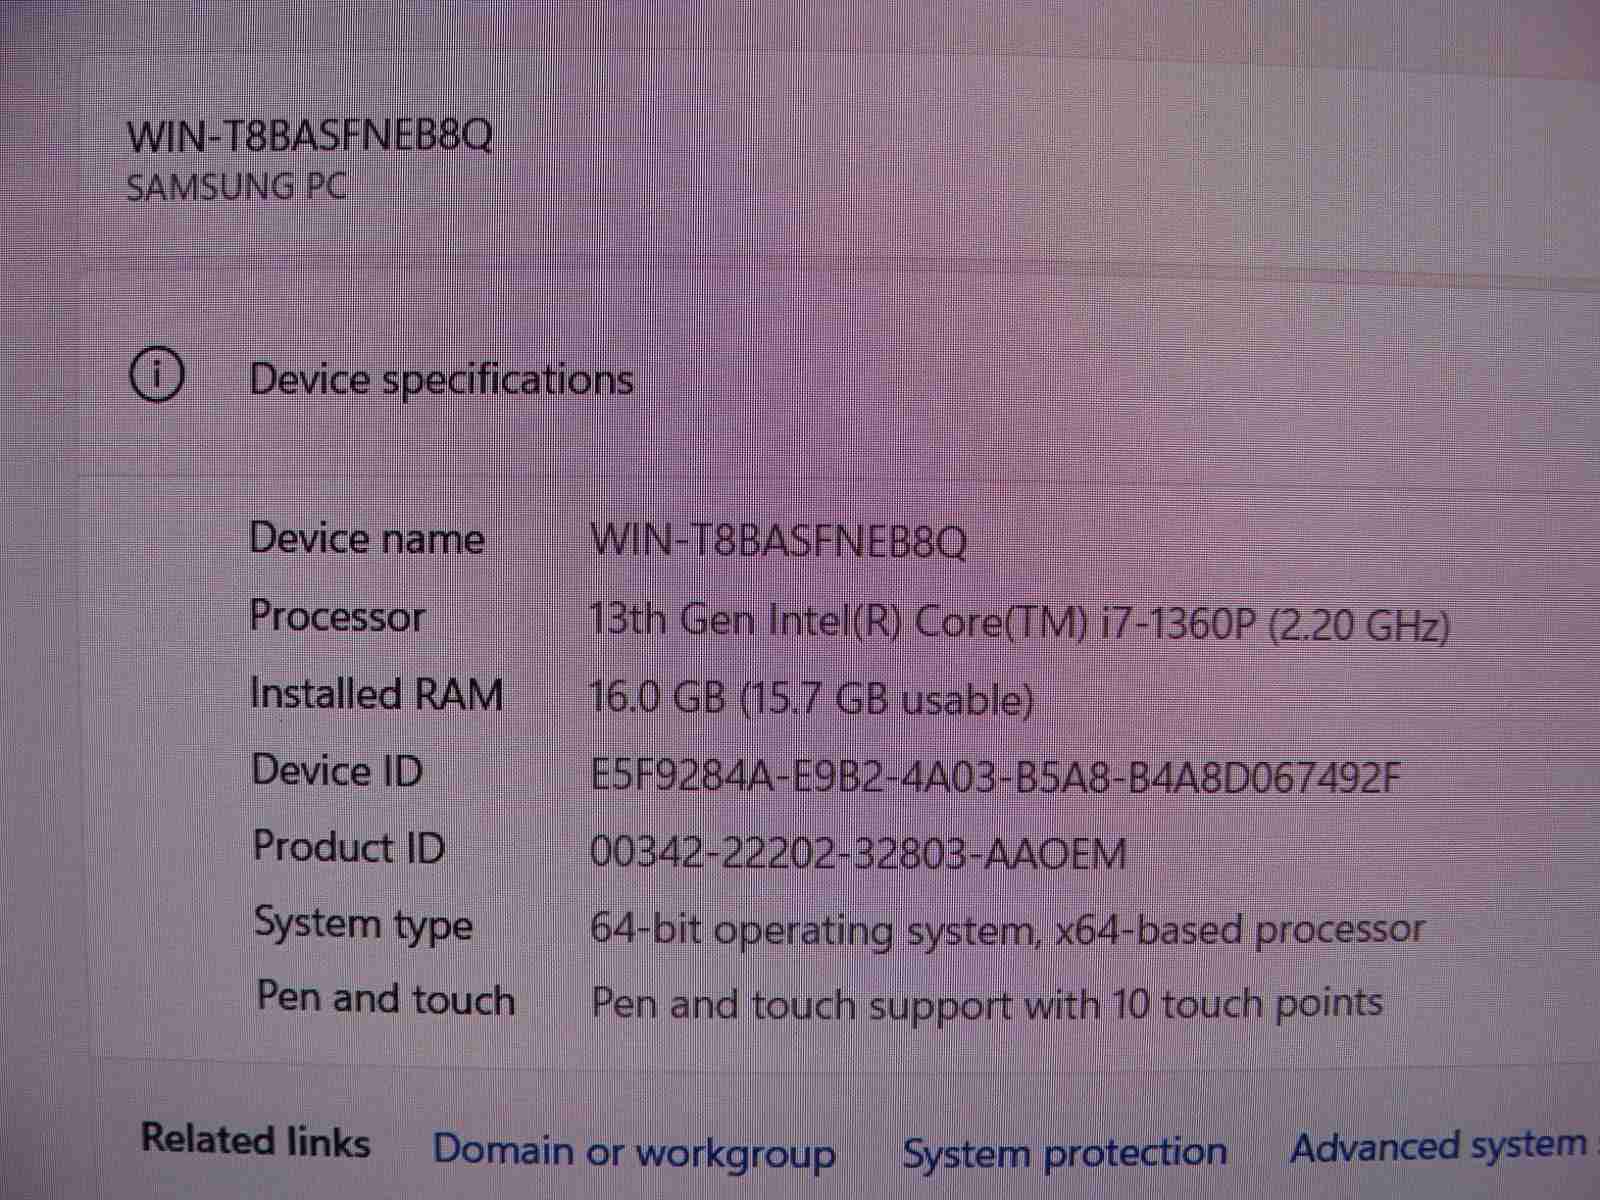Click the Installed RAM value

click(811, 698)
